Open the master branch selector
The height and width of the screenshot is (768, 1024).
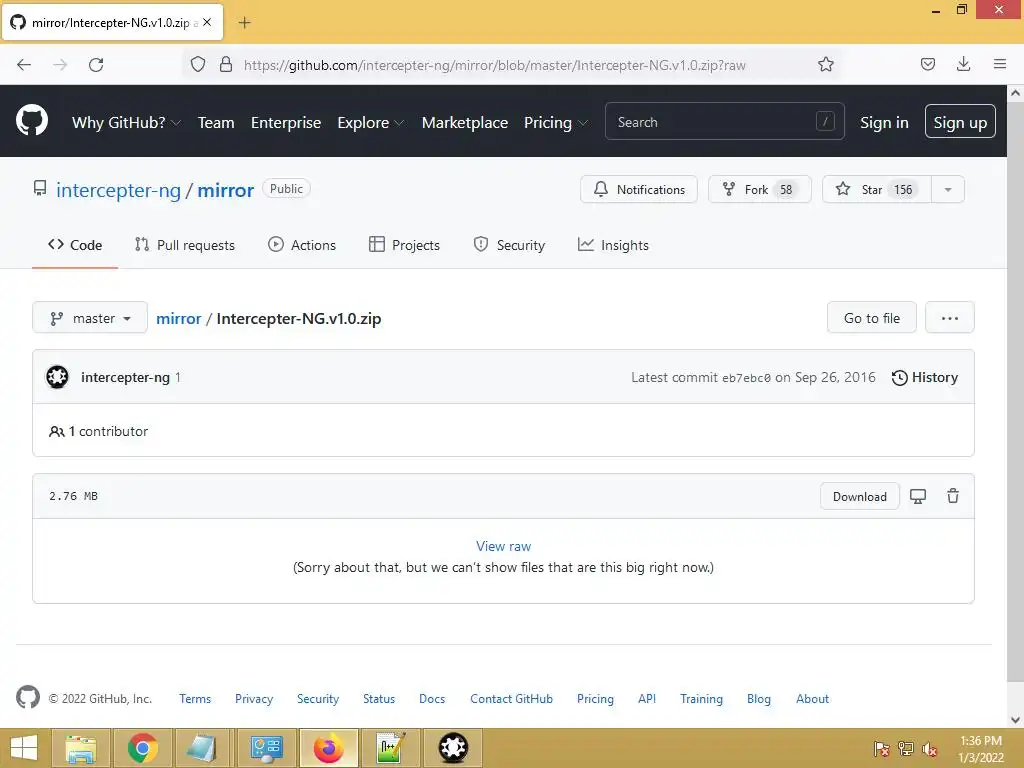click(90, 318)
